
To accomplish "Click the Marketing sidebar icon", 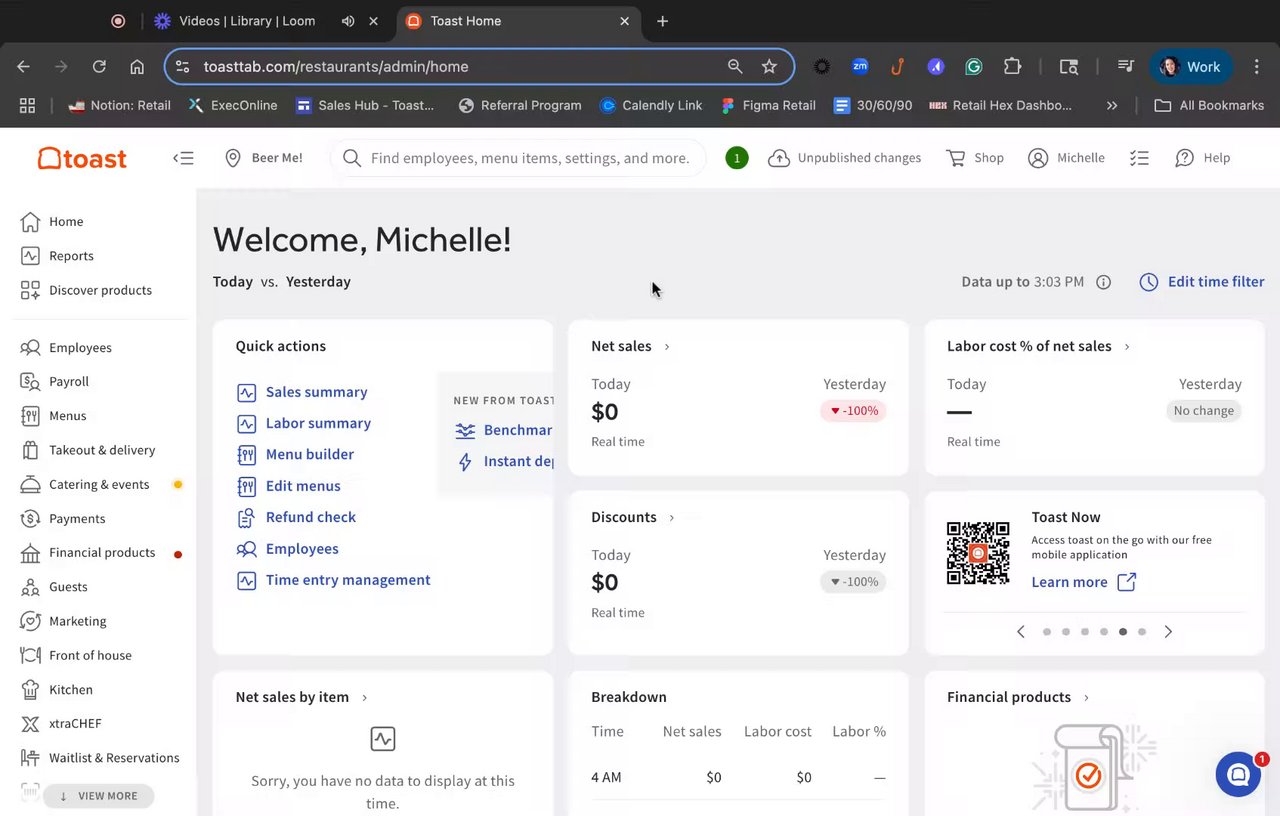I will (x=30, y=621).
